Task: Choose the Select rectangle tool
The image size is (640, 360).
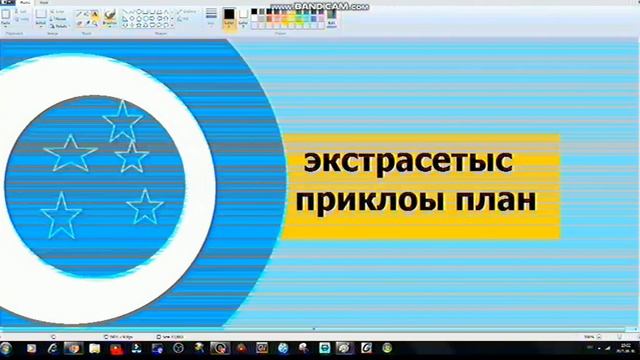Action: [41, 14]
